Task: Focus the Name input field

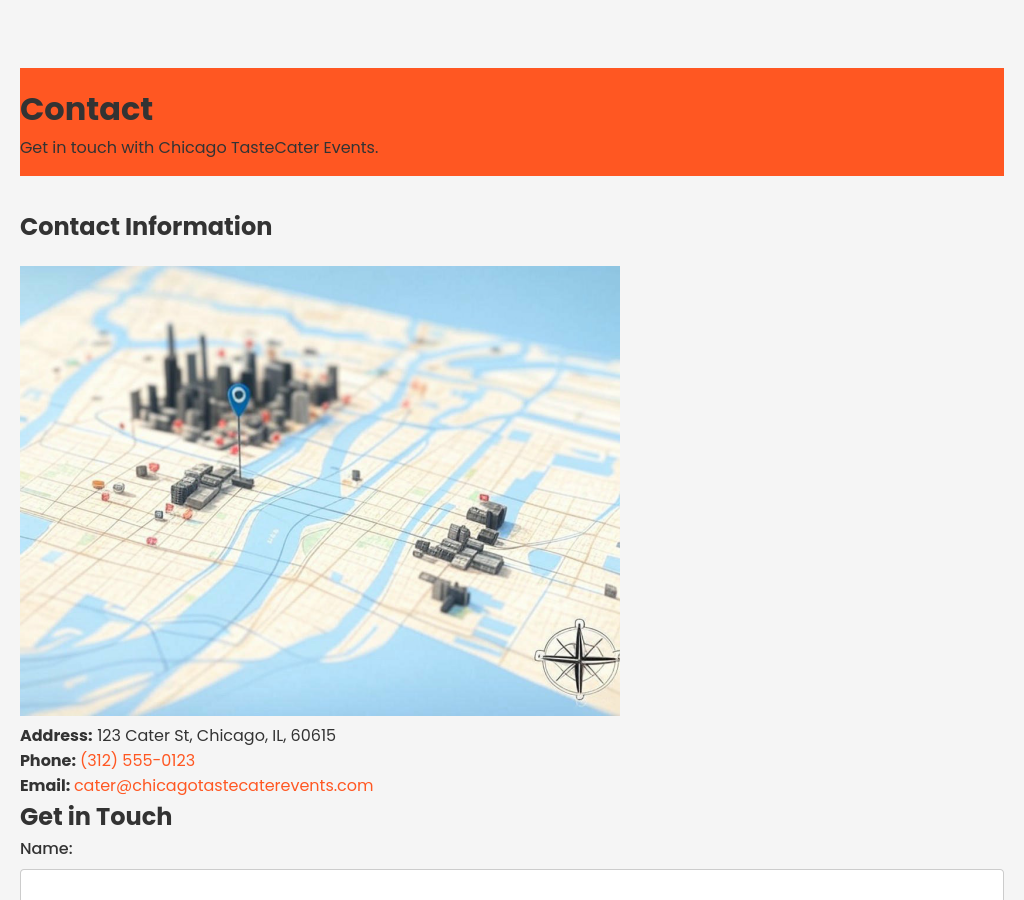Action: click(511, 884)
